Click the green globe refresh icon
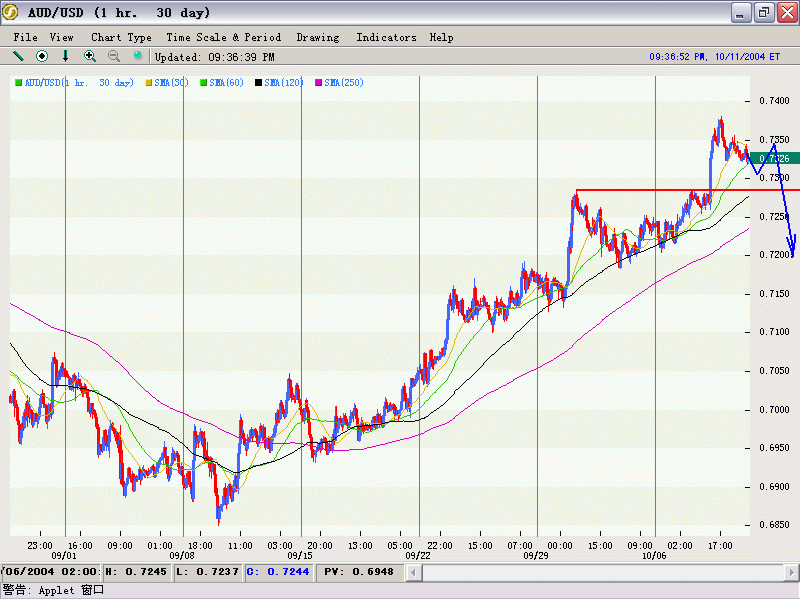 click(138, 57)
